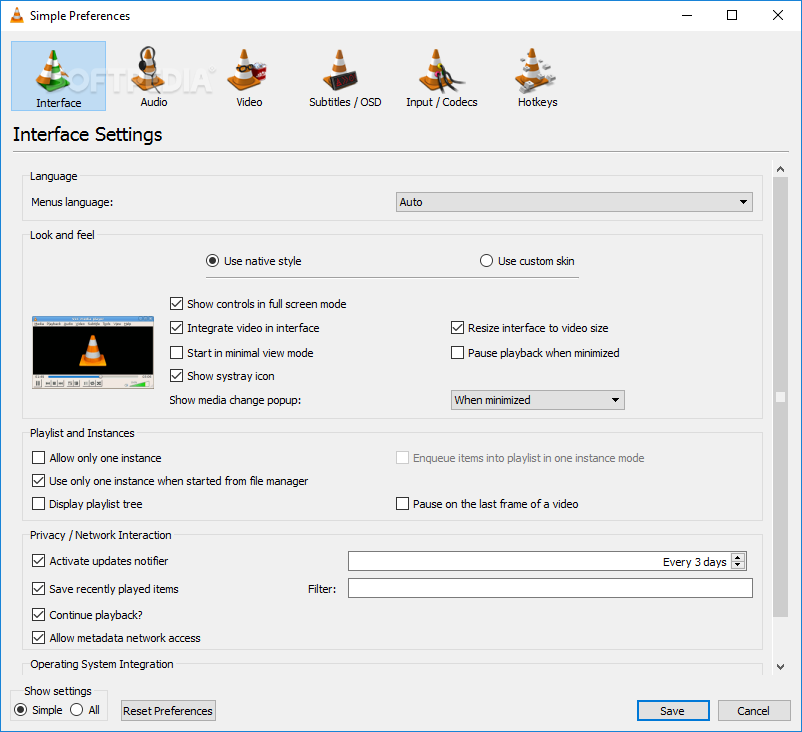Open the Menus language dropdown
This screenshot has height=732, width=802.
point(574,202)
